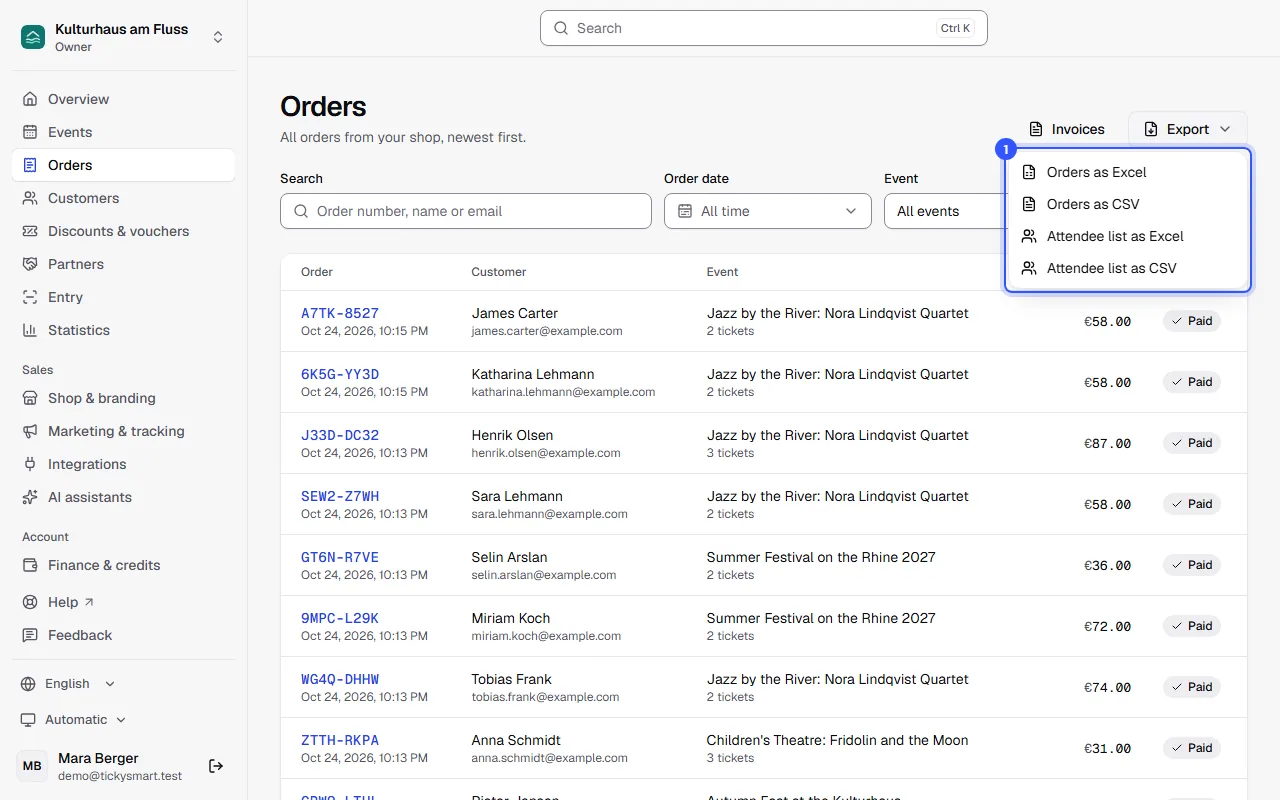Click the spreadsheet icon beside Orders as Excel

click(1029, 172)
